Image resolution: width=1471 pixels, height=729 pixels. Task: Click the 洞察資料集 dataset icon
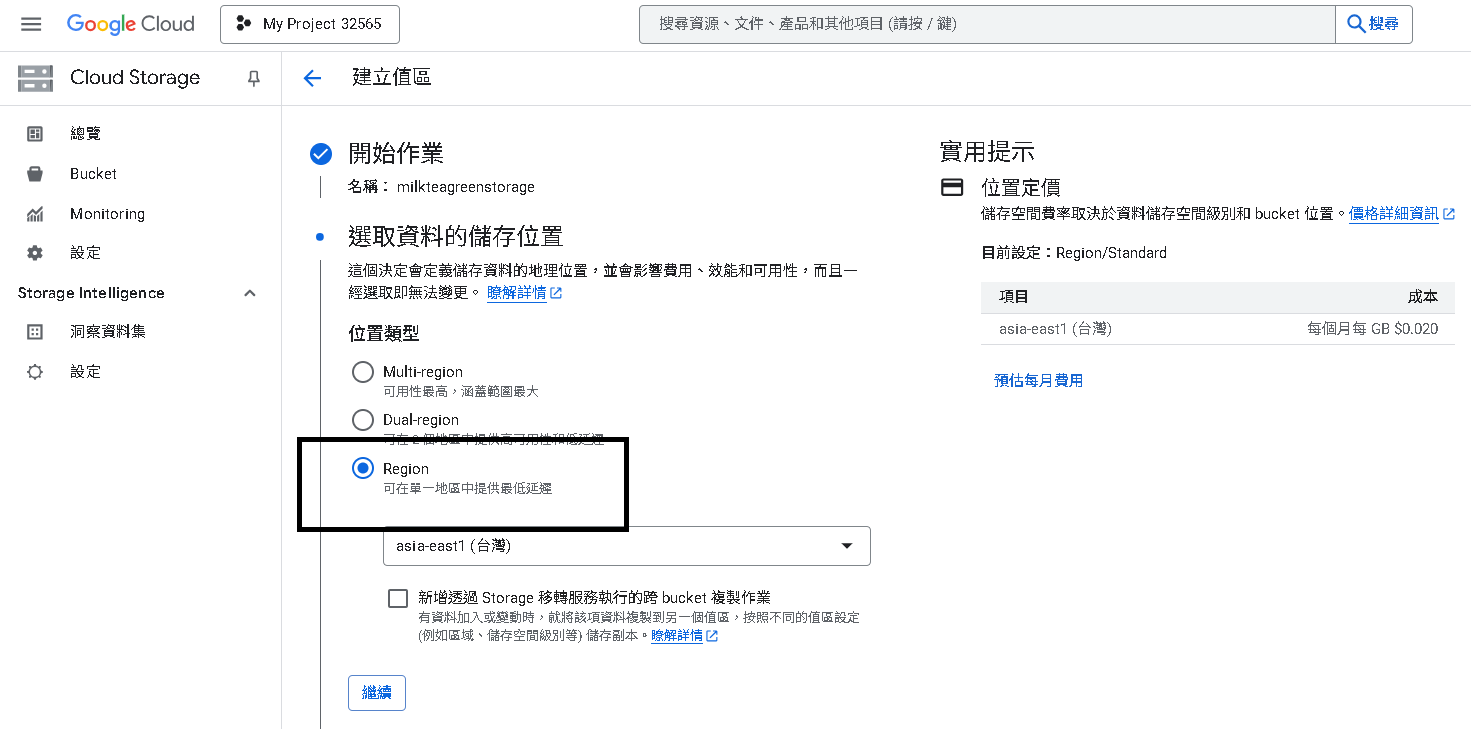(35, 332)
